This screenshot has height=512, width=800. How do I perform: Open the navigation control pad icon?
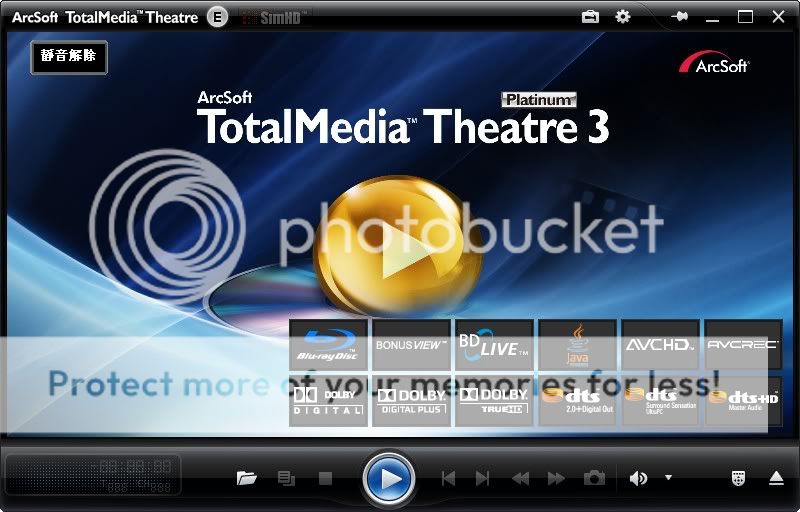pos(738,478)
